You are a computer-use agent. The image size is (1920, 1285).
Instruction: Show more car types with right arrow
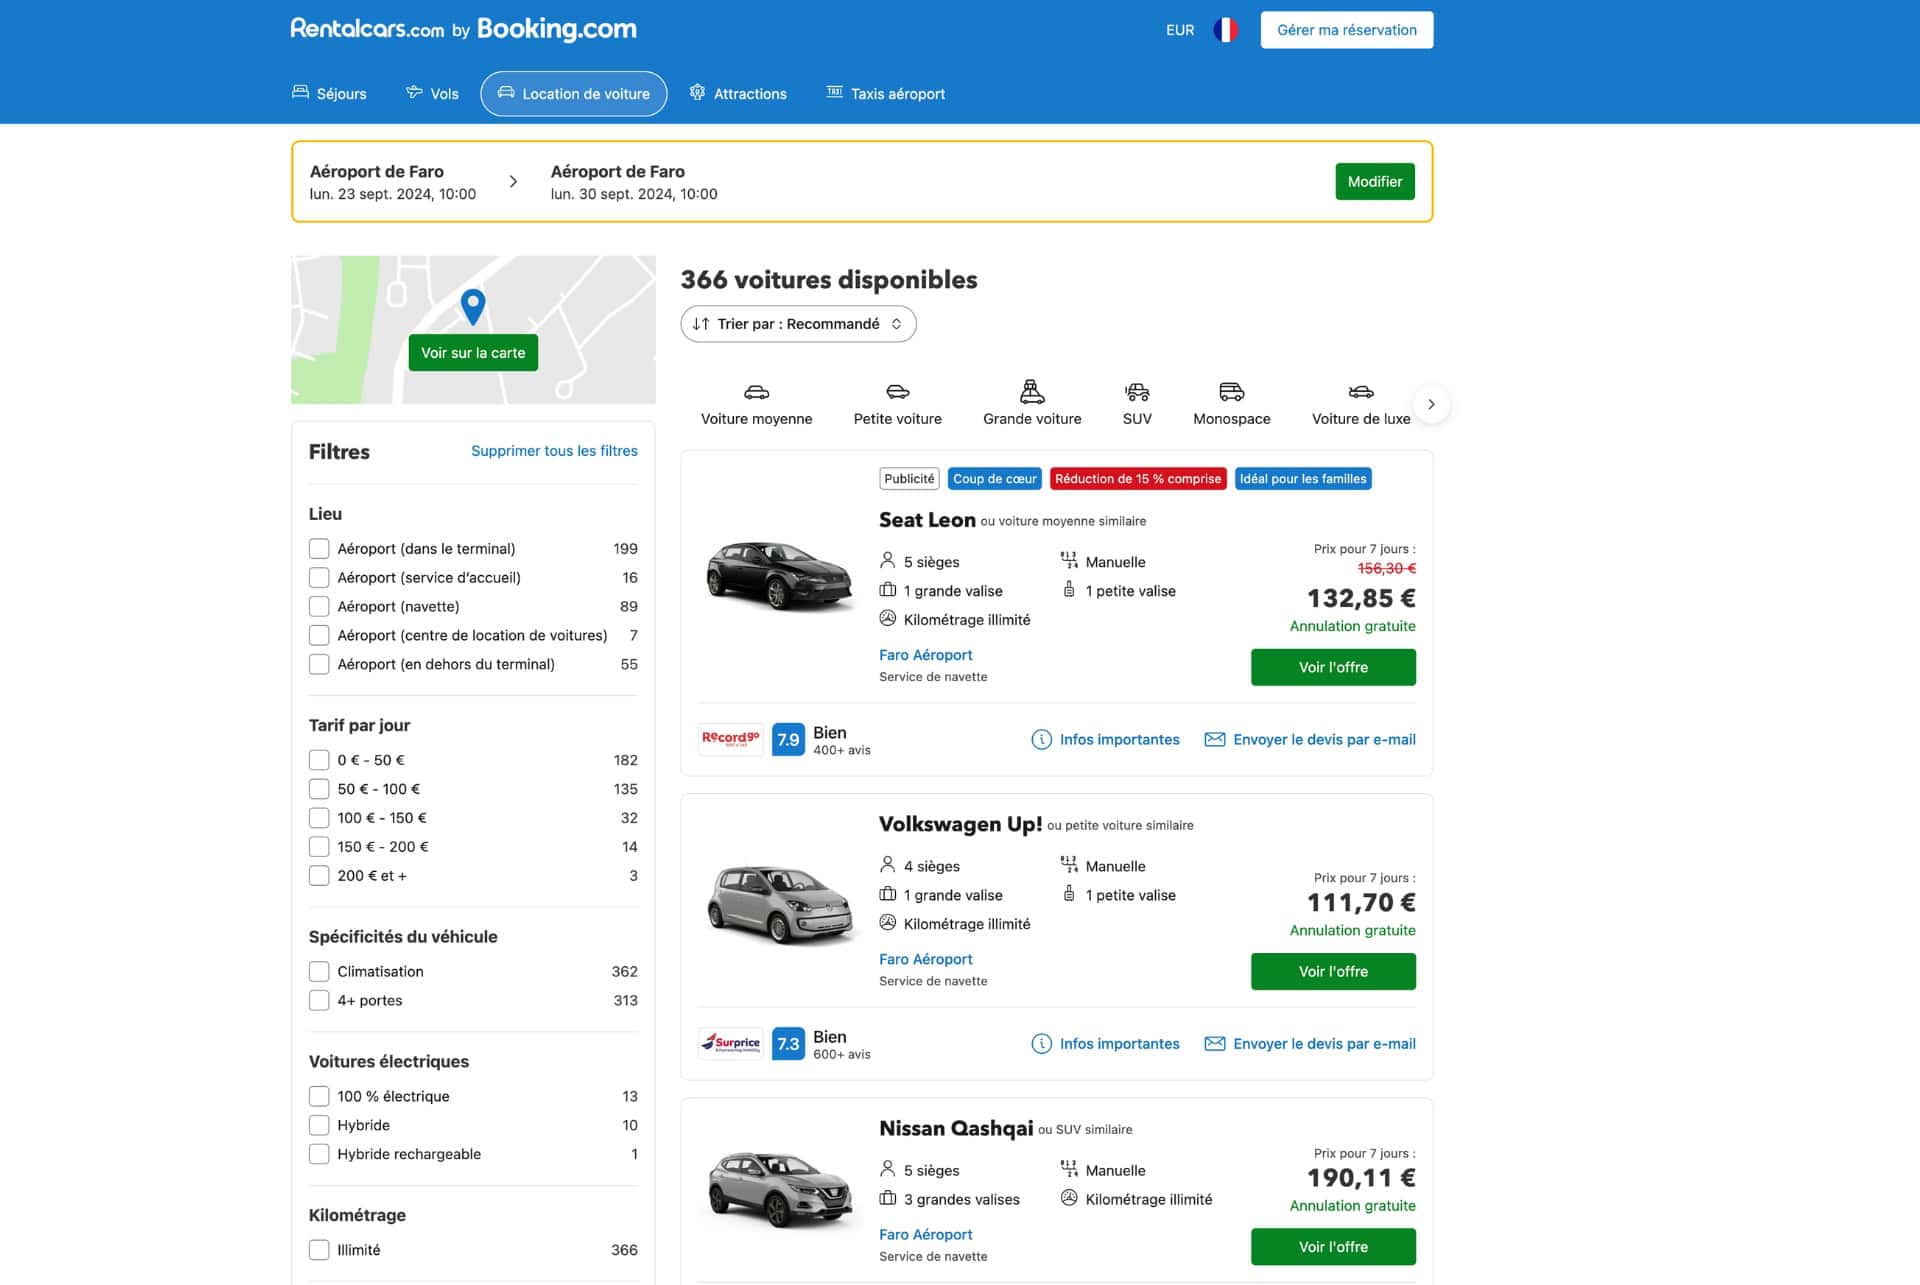point(1431,405)
